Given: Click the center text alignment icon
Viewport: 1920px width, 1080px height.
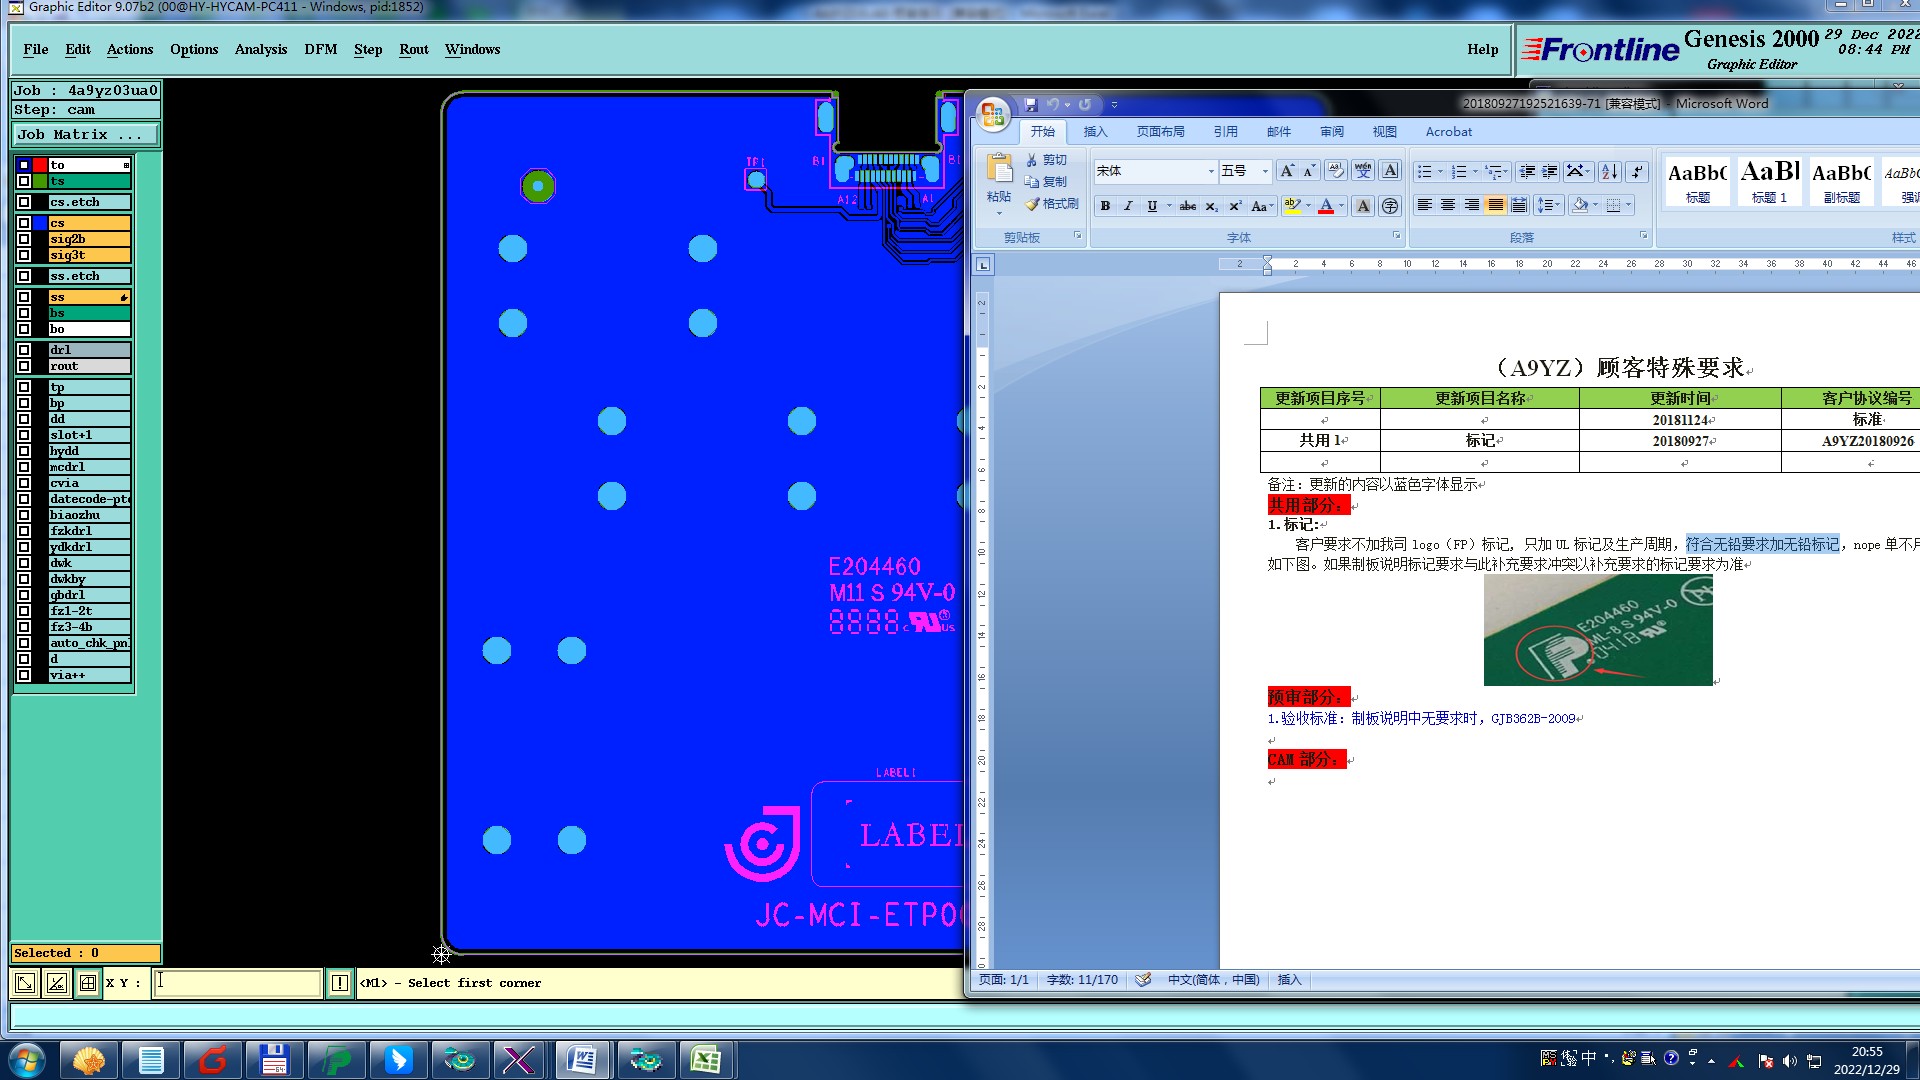Looking at the screenshot, I should click(x=1447, y=205).
